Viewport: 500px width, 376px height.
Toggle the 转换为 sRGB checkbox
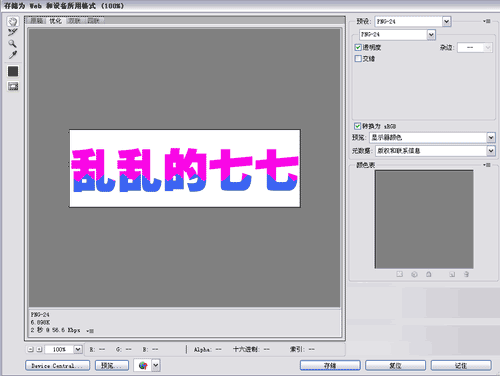pos(357,126)
